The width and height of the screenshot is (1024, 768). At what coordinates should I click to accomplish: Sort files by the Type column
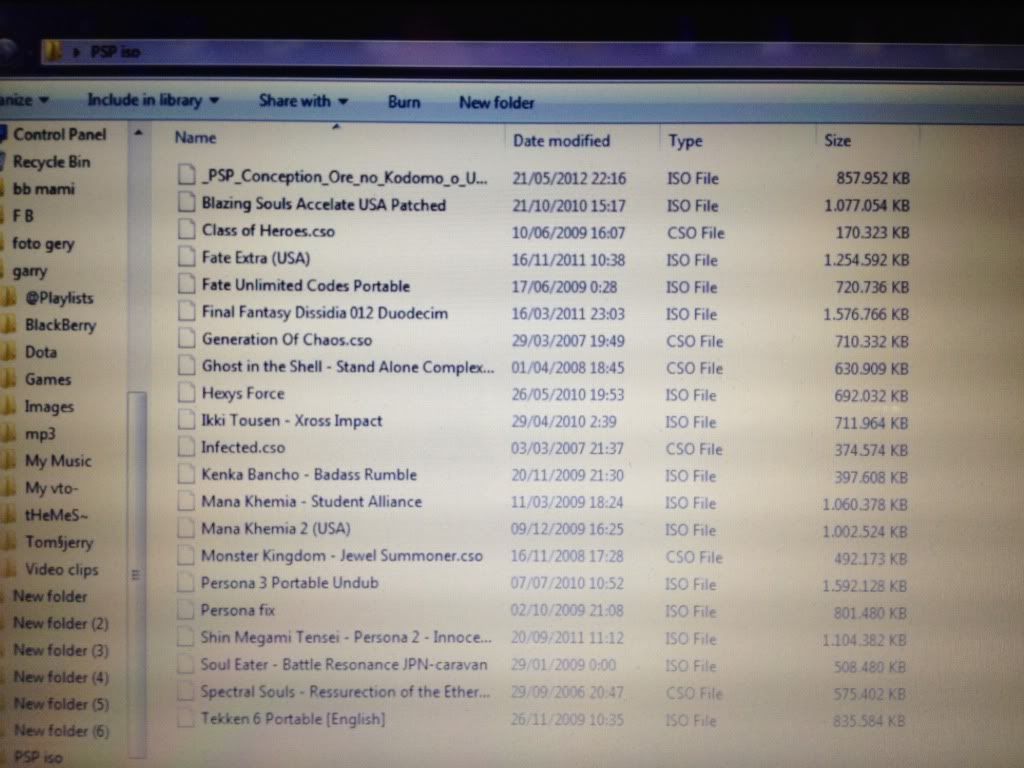coord(685,141)
